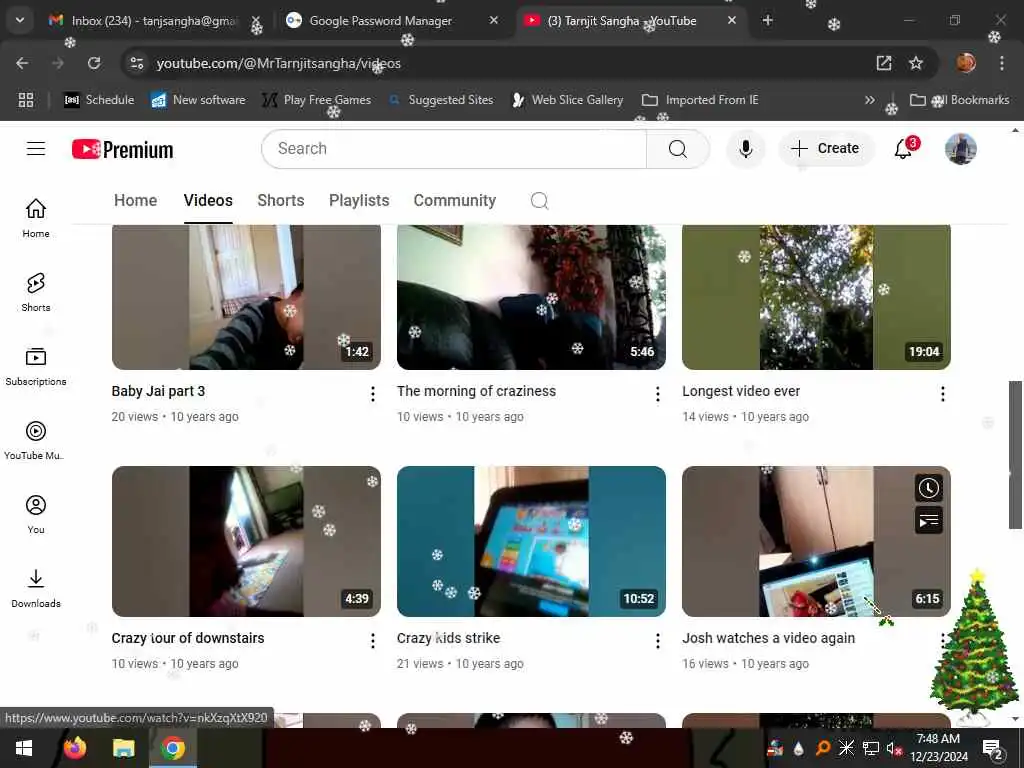This screenshot has width=1024, height=768.
Task: Add Josh watches a video to Watch later
Action: (928, 488)
